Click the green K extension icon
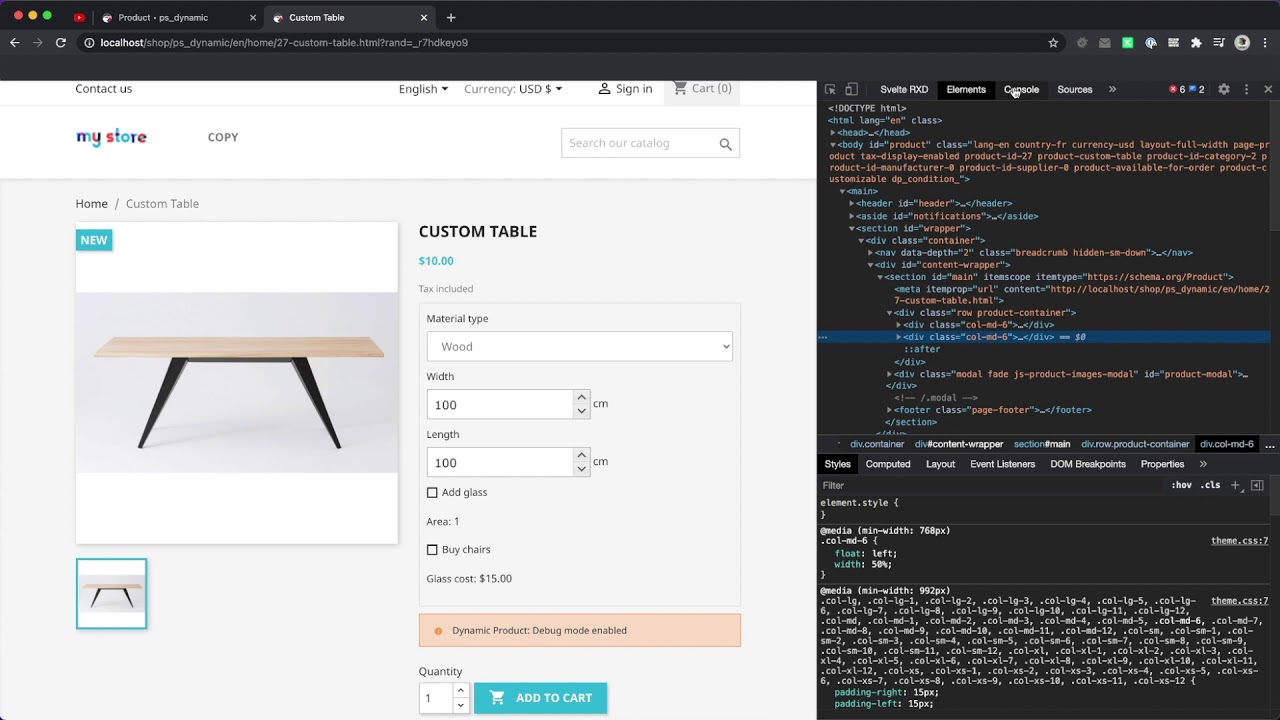 1127,43
